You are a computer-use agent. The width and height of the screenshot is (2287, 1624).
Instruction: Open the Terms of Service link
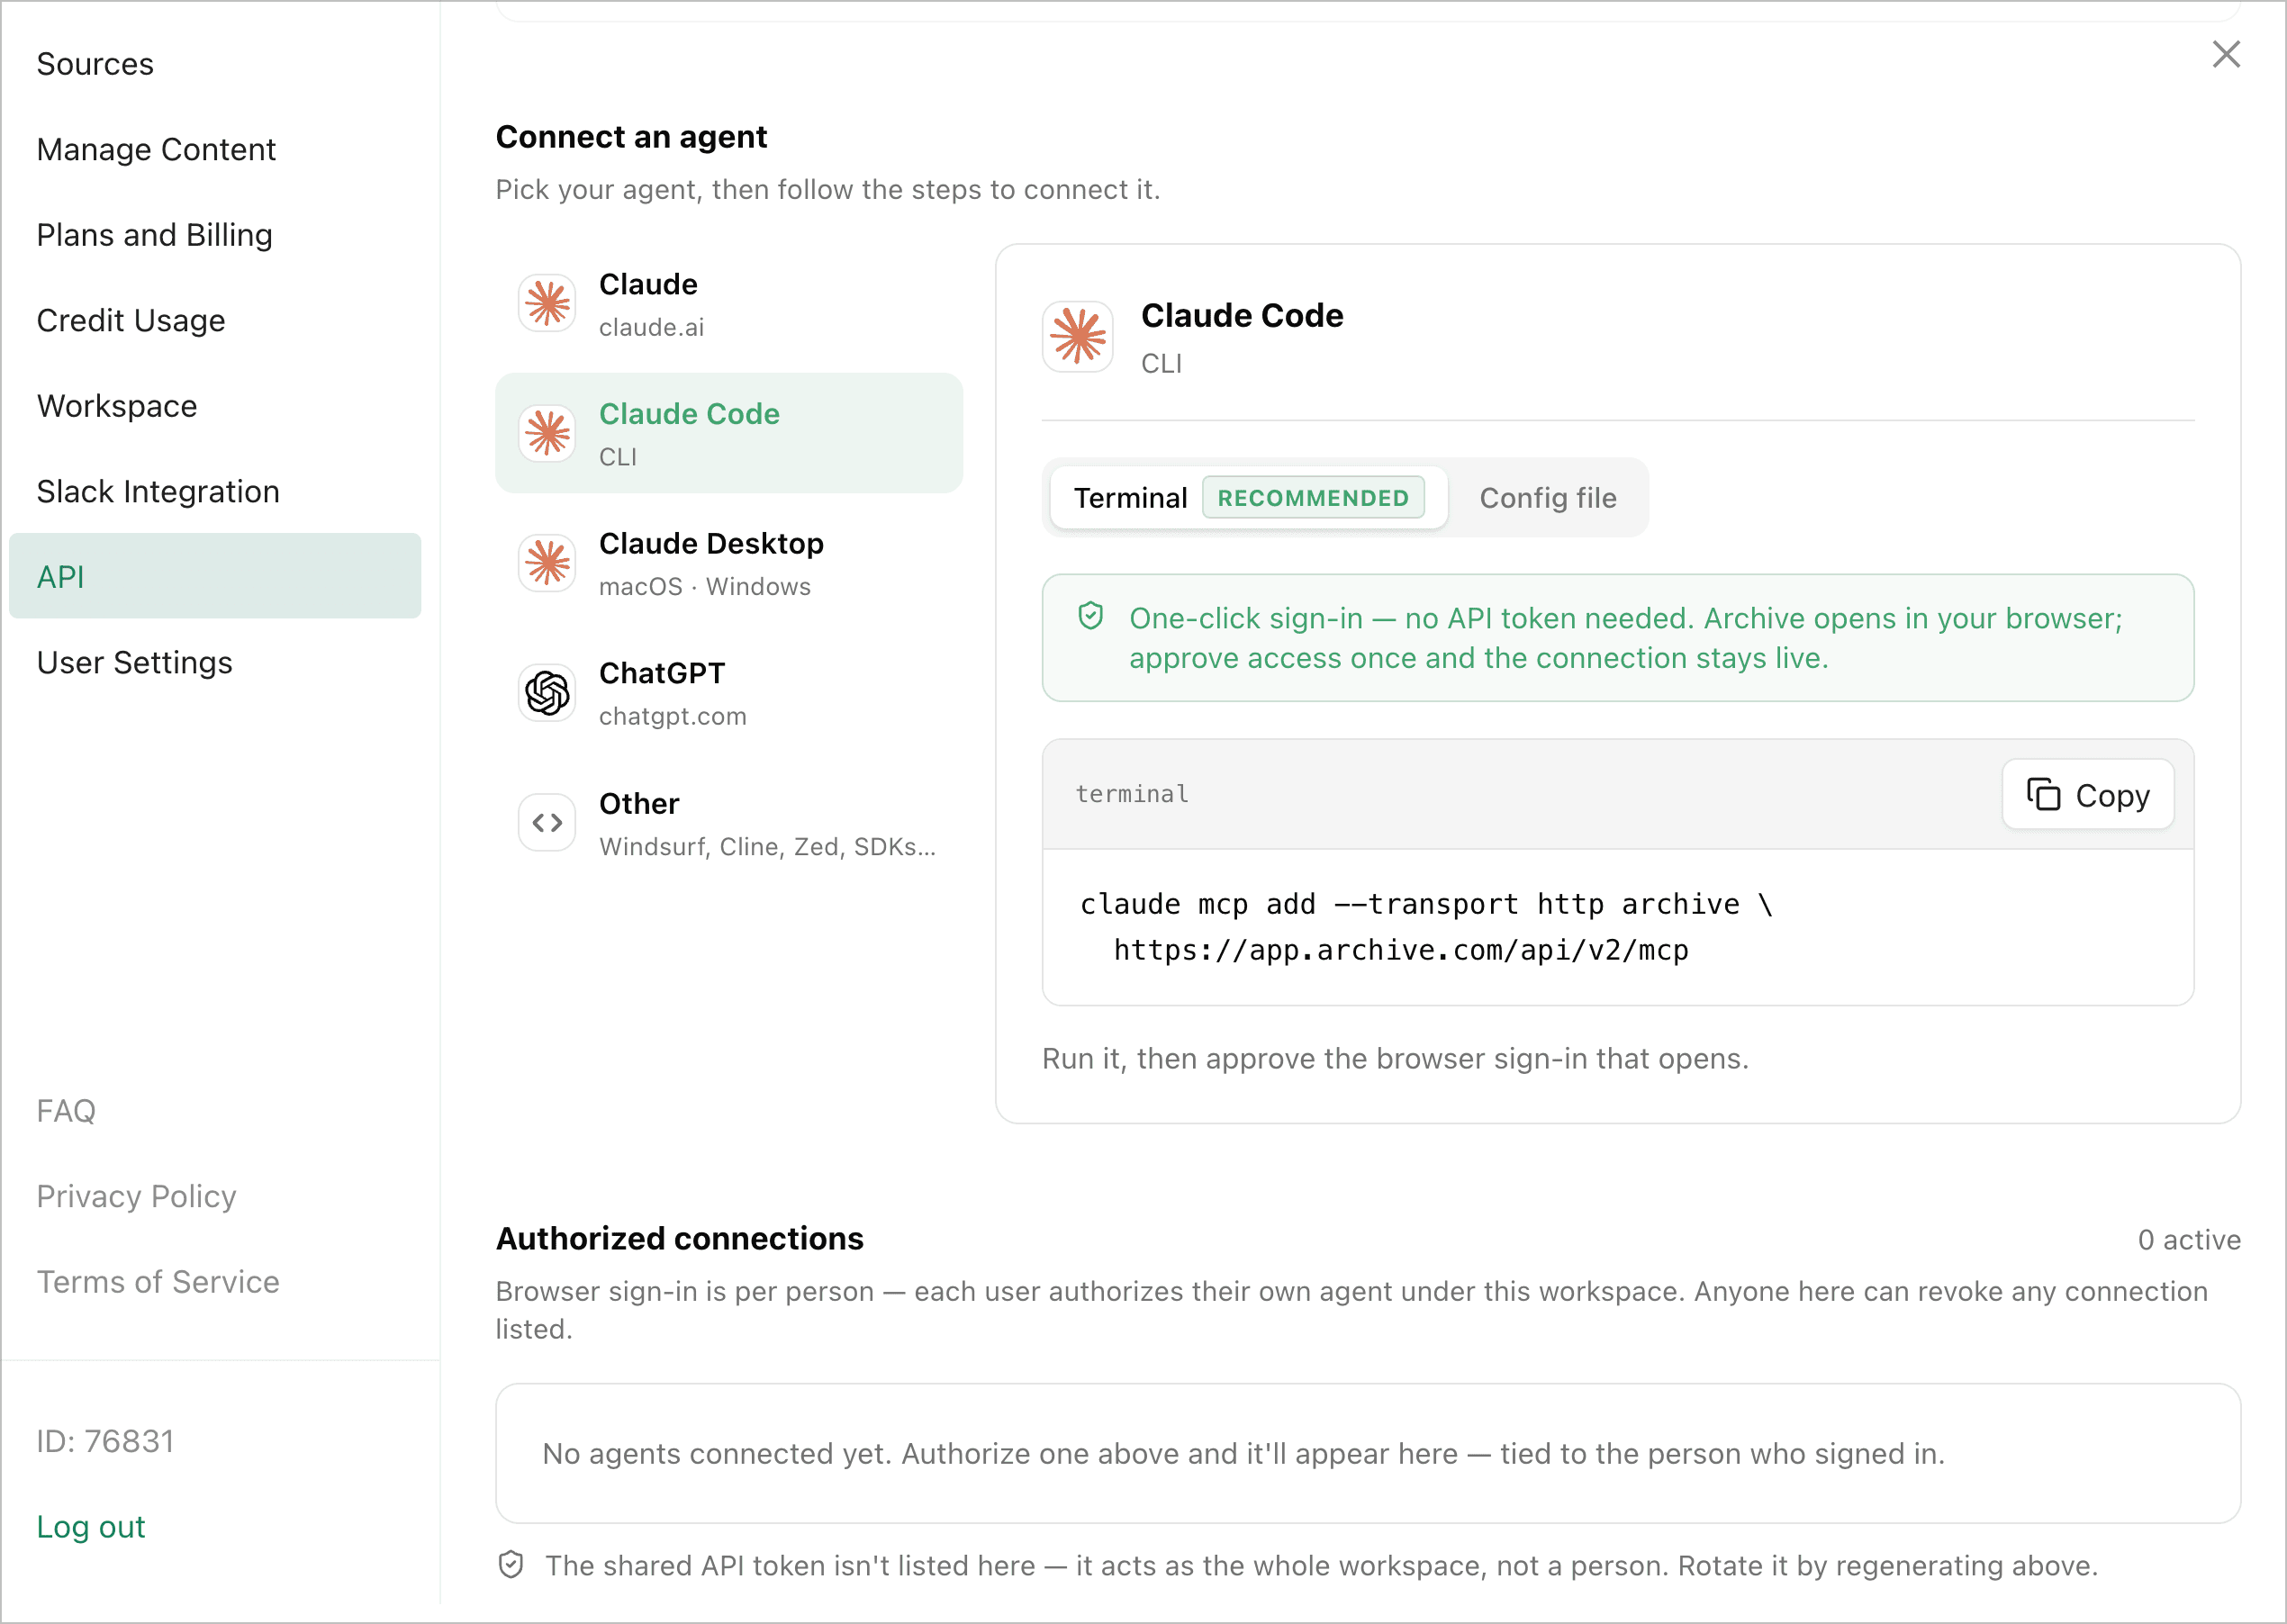(158, 1282)
